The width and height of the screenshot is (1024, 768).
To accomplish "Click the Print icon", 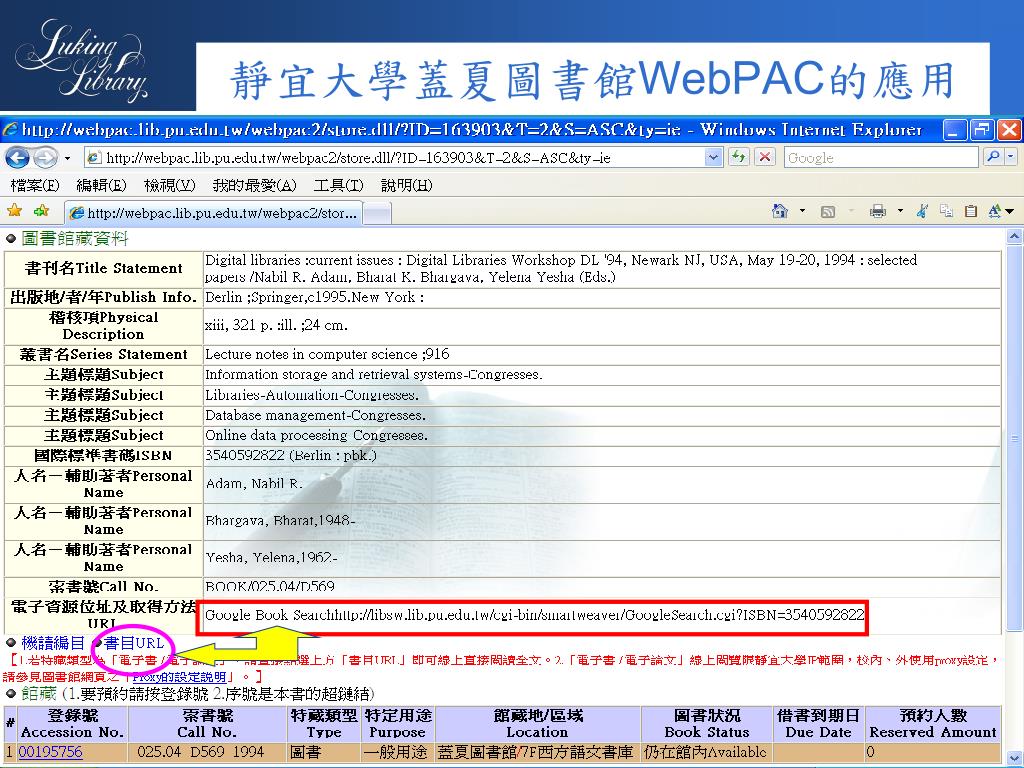I will (x=878, y=211).
